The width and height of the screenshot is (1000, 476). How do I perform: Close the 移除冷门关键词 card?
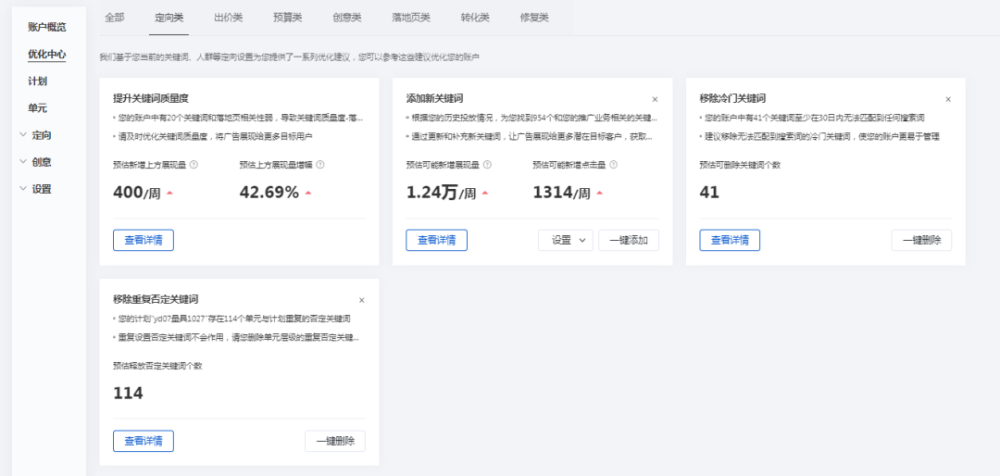[x=948, y=100]
